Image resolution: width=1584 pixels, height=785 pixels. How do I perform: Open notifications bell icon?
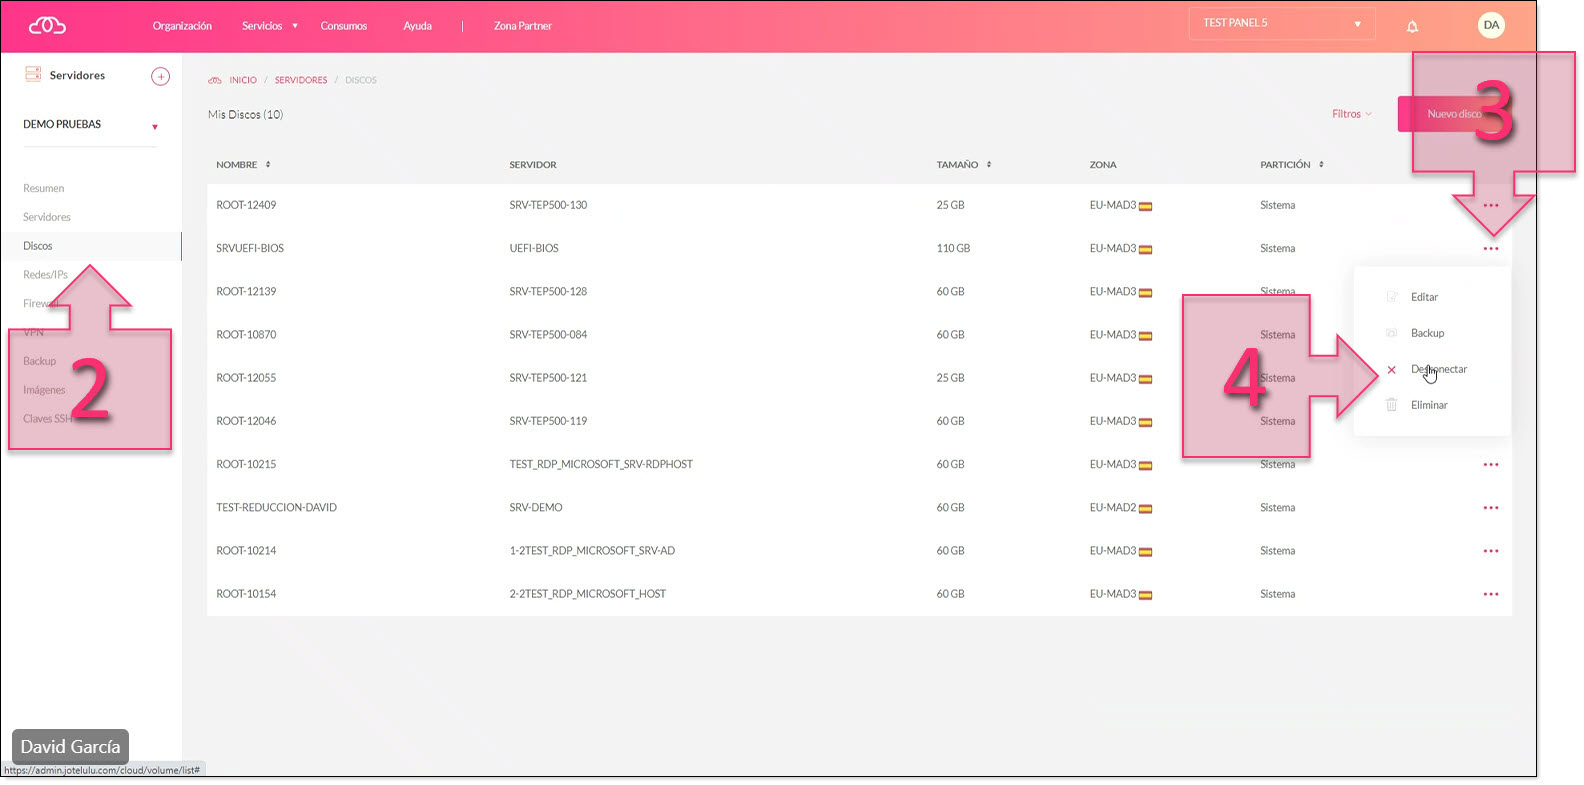1412,27
